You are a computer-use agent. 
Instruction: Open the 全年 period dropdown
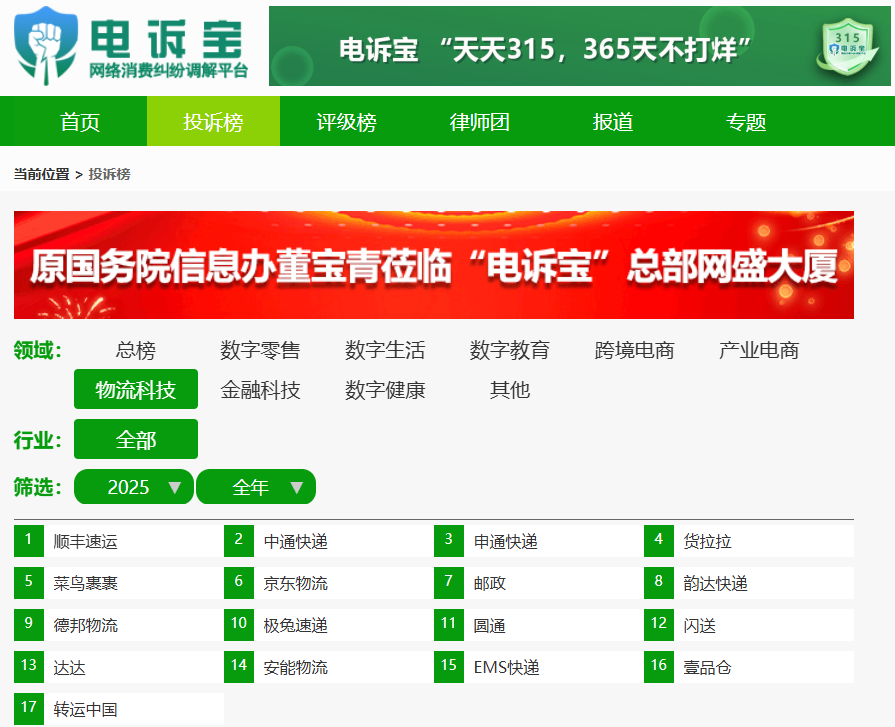click(x=256, y=487)
